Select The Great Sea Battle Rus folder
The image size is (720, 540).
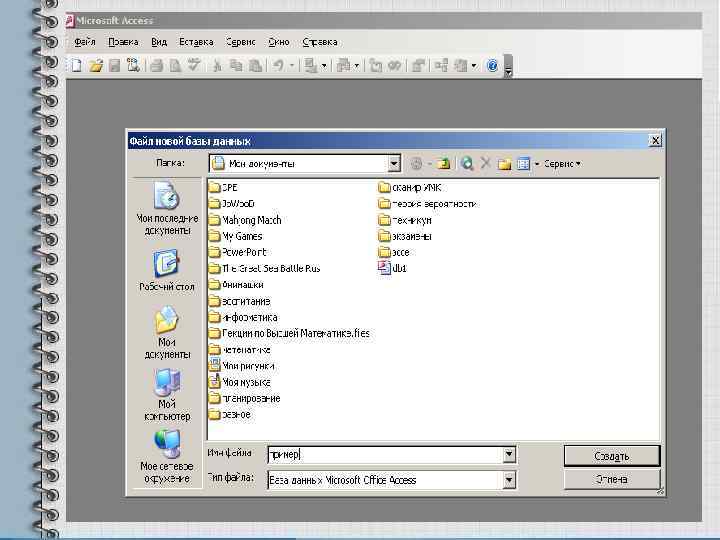pyautogui.click(x=264, y=268)
